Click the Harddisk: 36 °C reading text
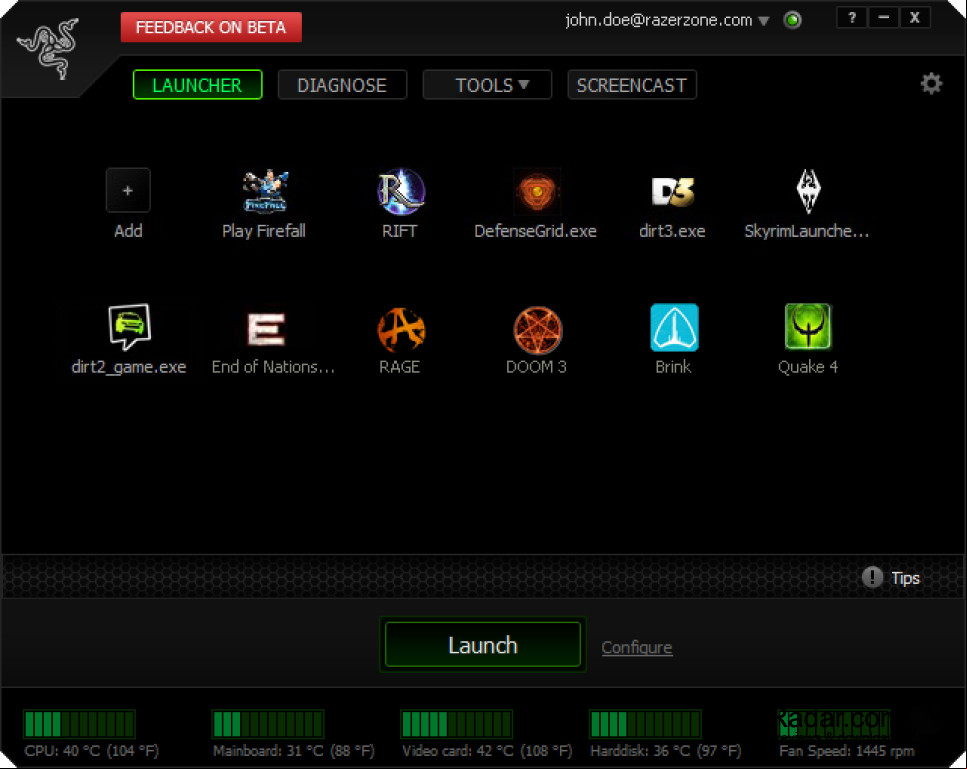This screenshot has height=769, width=967. click(x=666, y=751)
